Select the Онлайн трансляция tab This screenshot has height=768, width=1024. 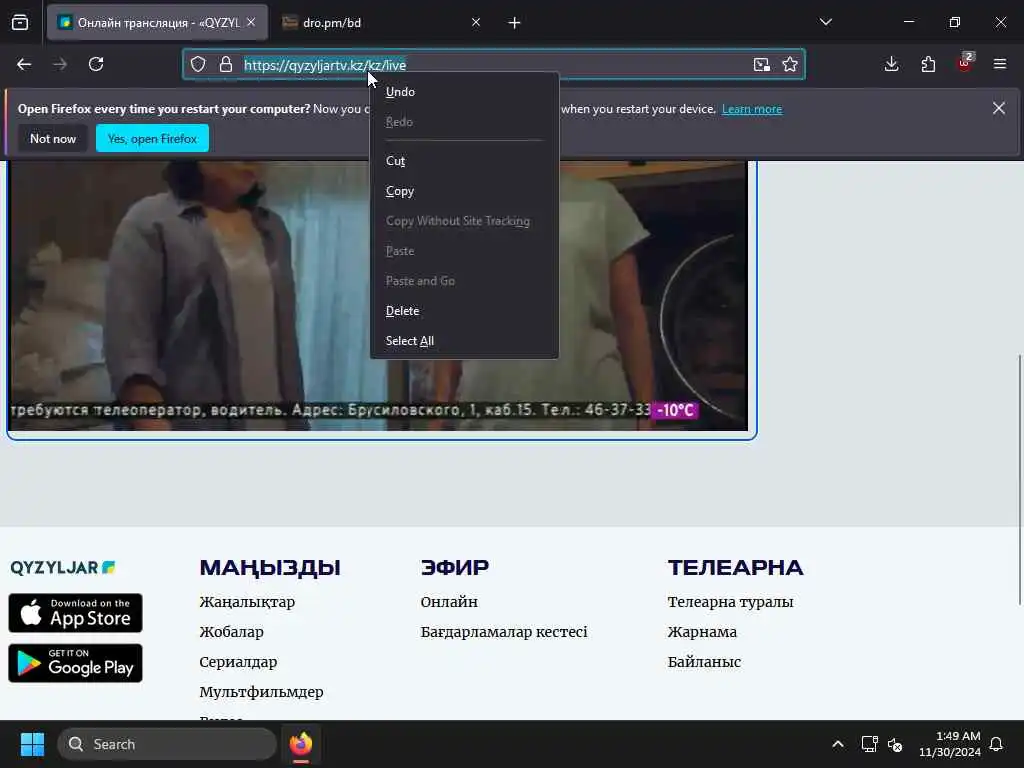point(157,23)
